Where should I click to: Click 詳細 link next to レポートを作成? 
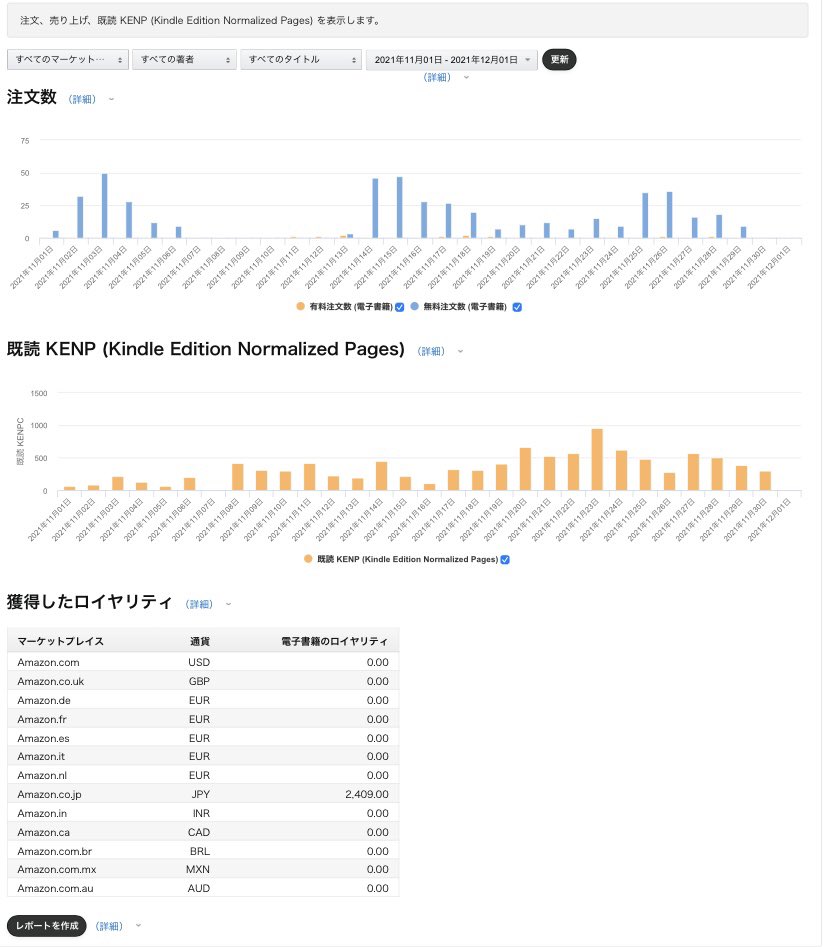pyautogui.click(x=109, y=926)
